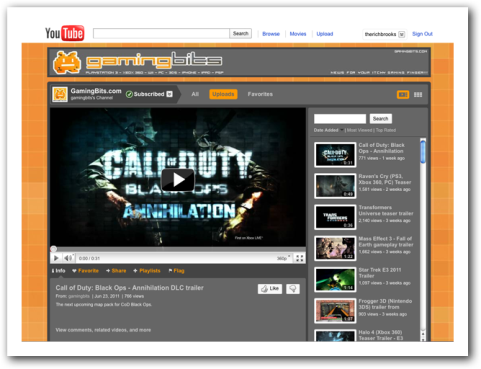
Task: Click the Like thumbs-up button
Action: 270,289
